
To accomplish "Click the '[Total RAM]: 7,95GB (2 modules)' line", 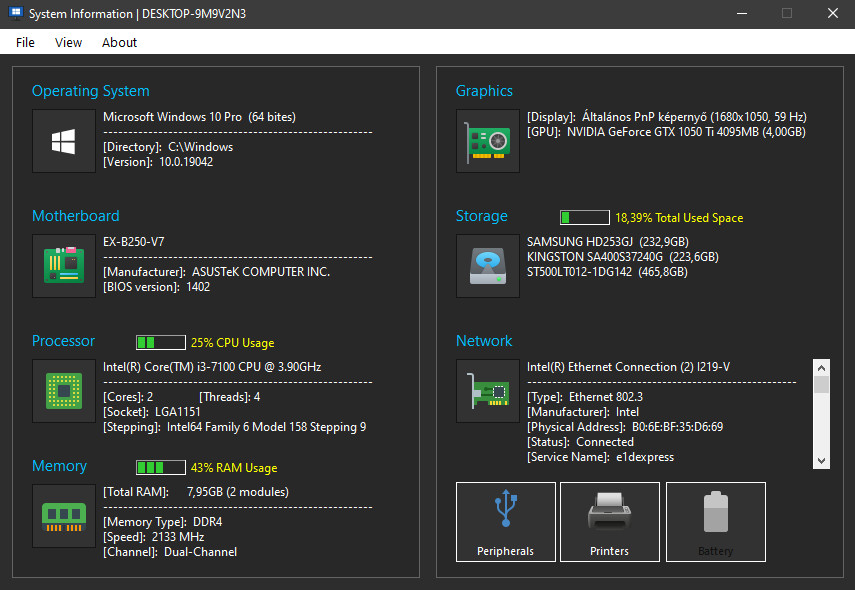I will 196,491.
